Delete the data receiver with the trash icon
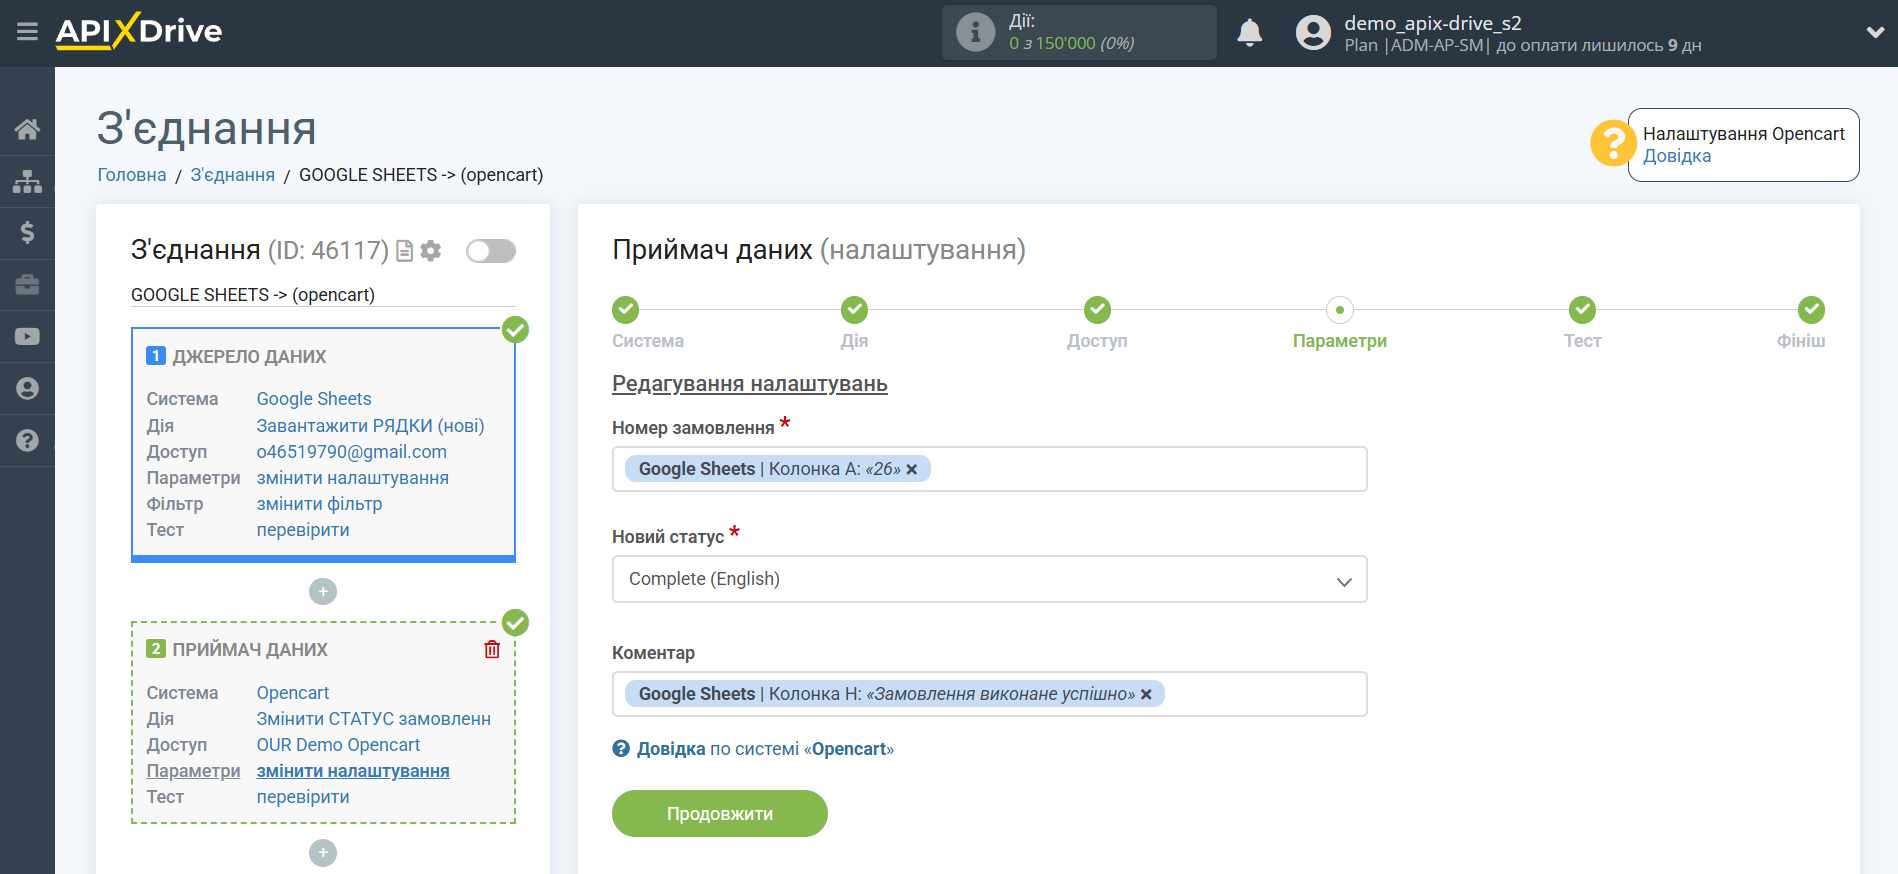1898x874 pixels. pos(492,650)
